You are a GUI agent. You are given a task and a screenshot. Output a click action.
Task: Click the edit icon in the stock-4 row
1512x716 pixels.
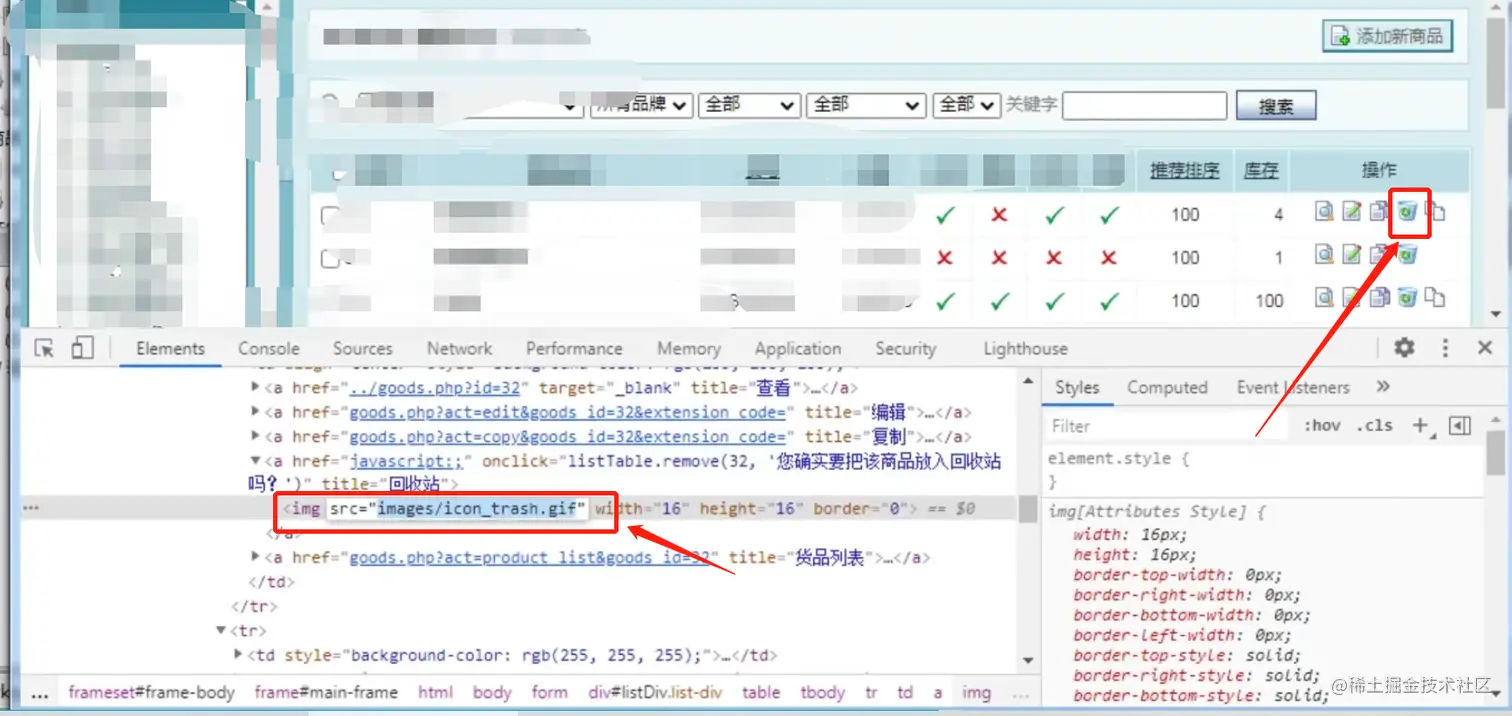(x=1352, y=211)
